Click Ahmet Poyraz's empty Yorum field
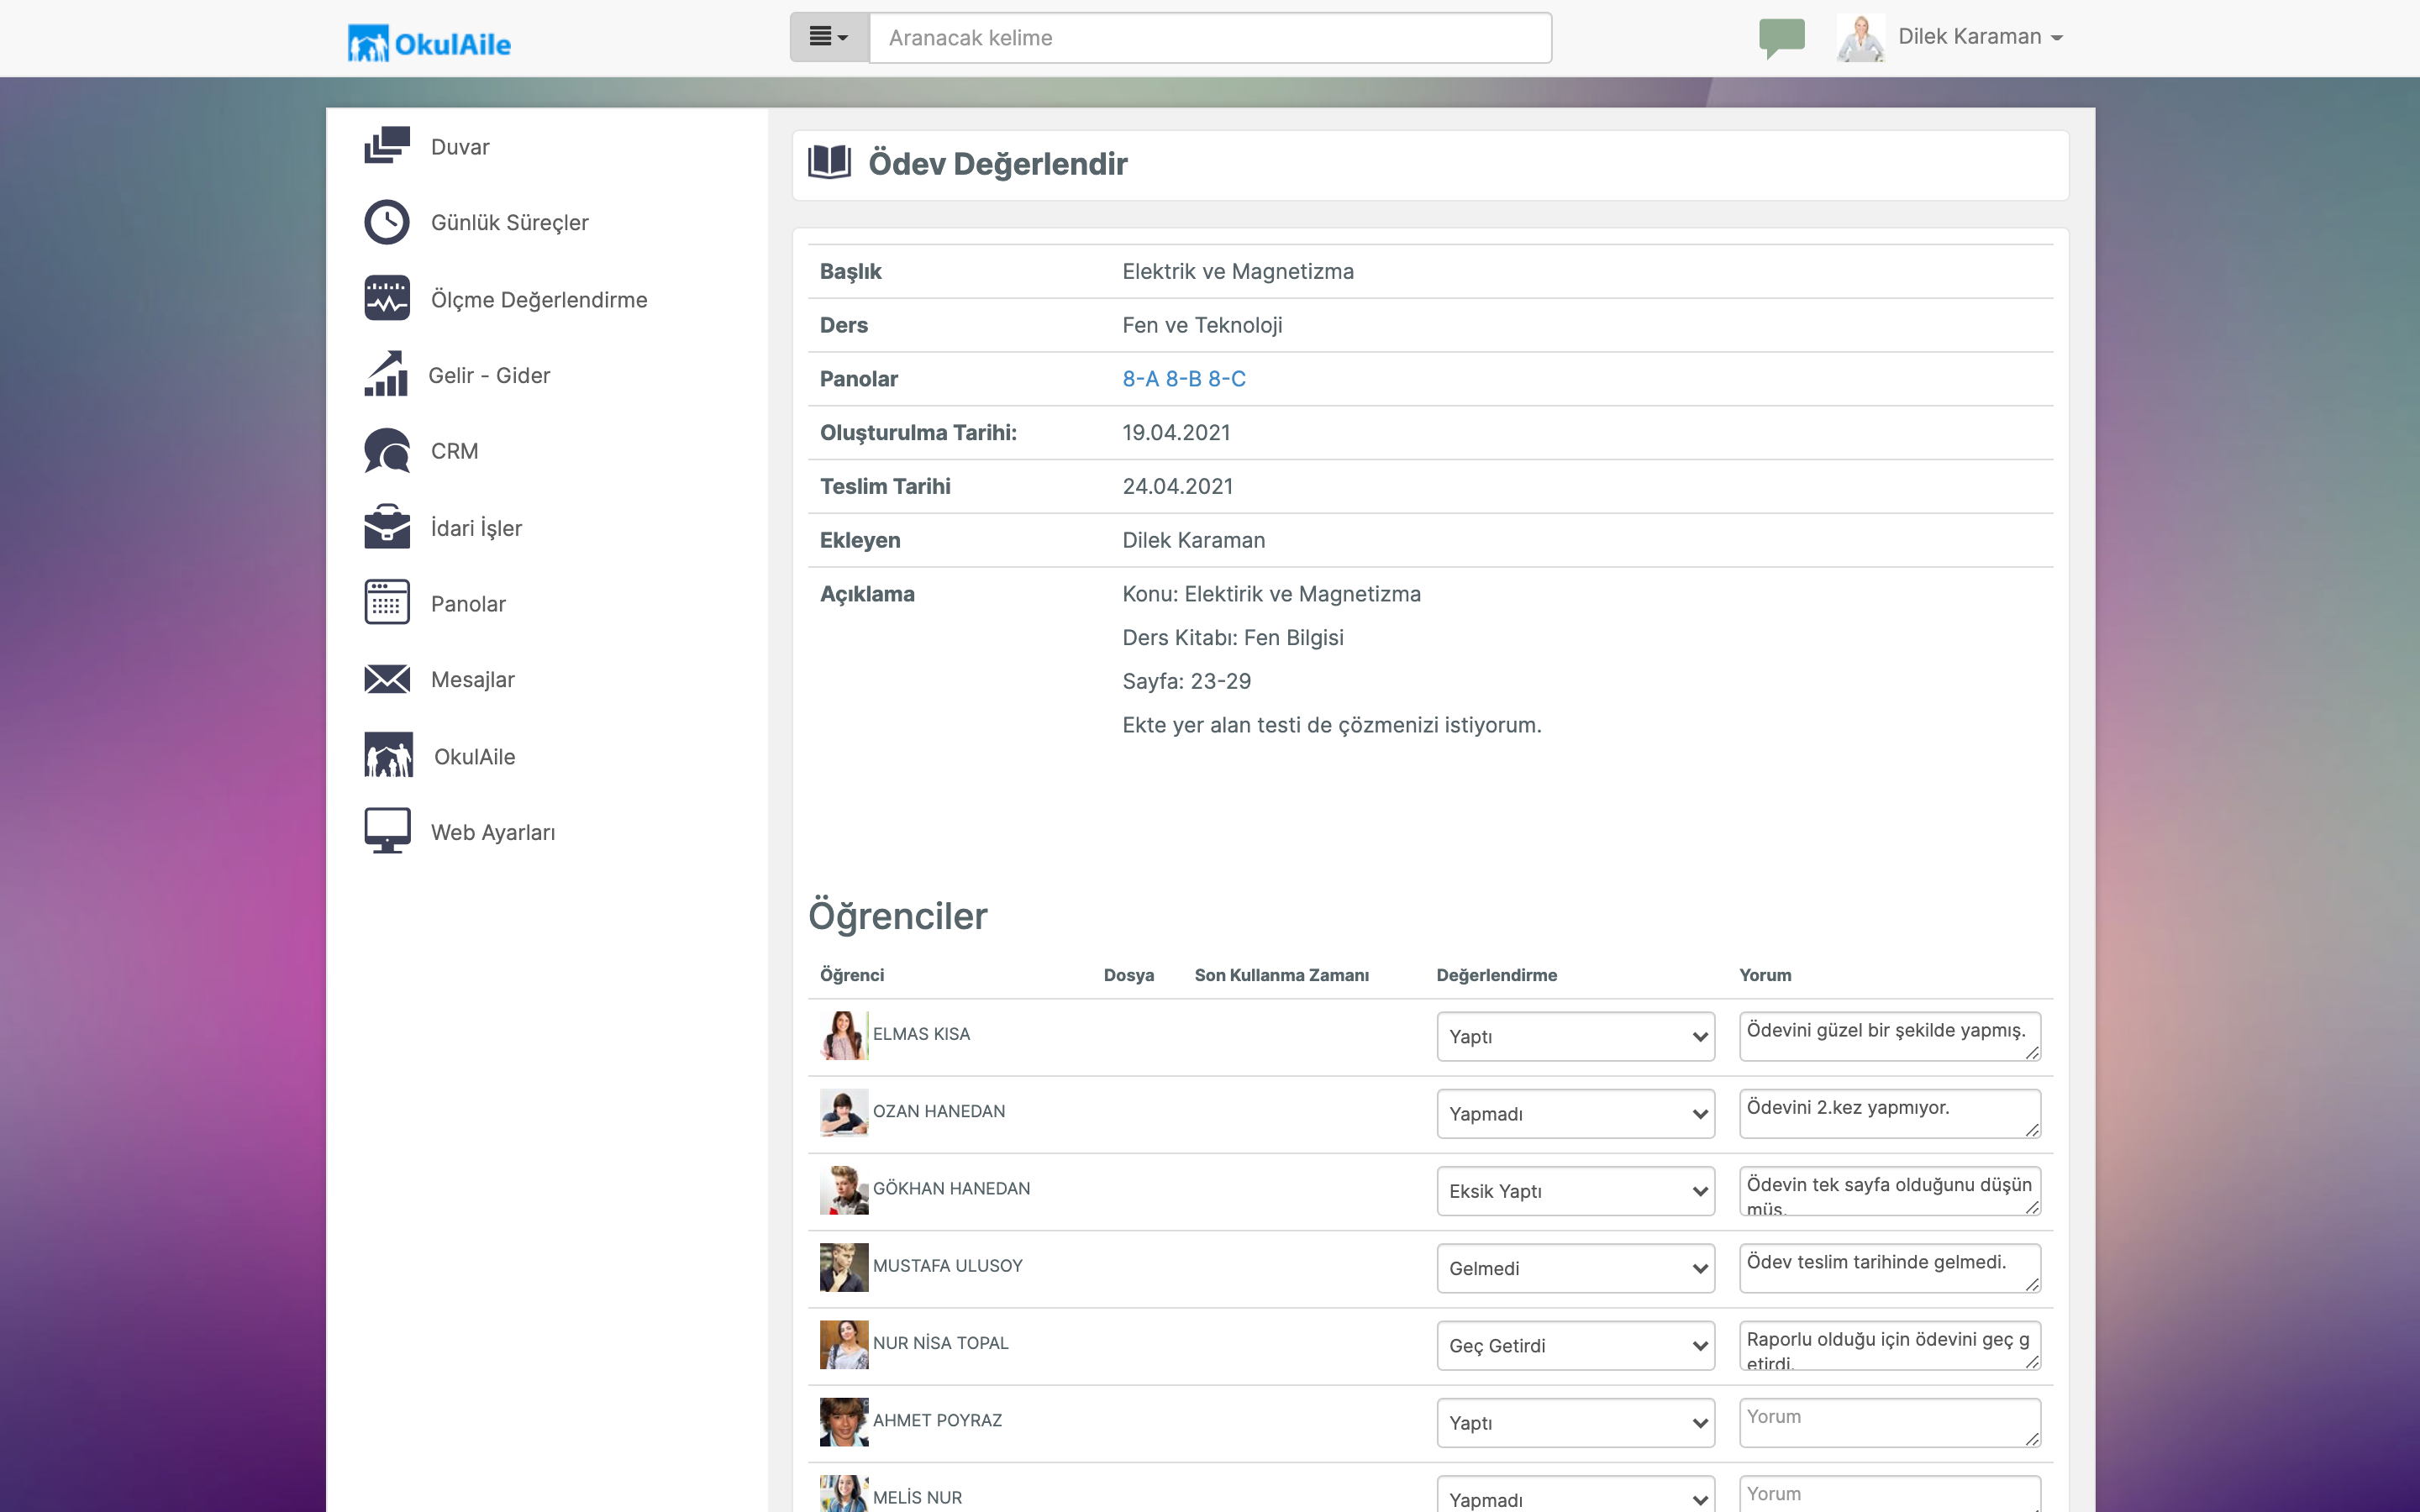The width and height of the screenshot is (2420, 1512). click(1888, 1422)
